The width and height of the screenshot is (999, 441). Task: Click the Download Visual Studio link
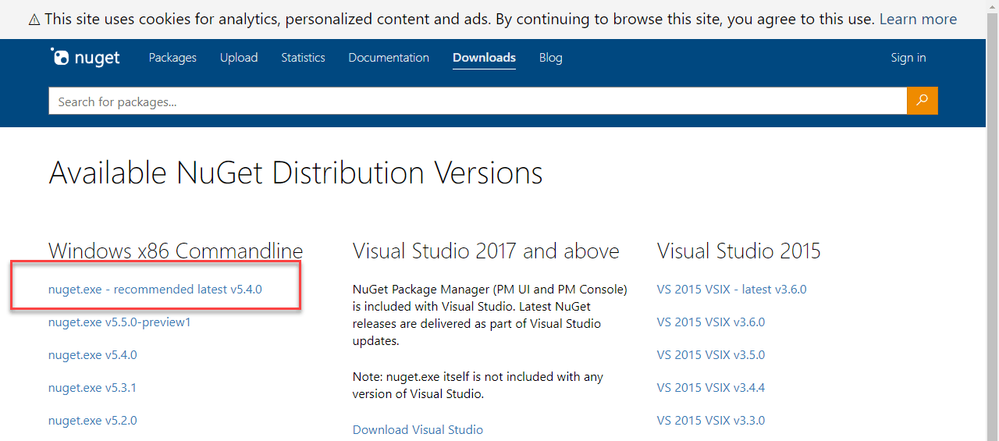418,430
